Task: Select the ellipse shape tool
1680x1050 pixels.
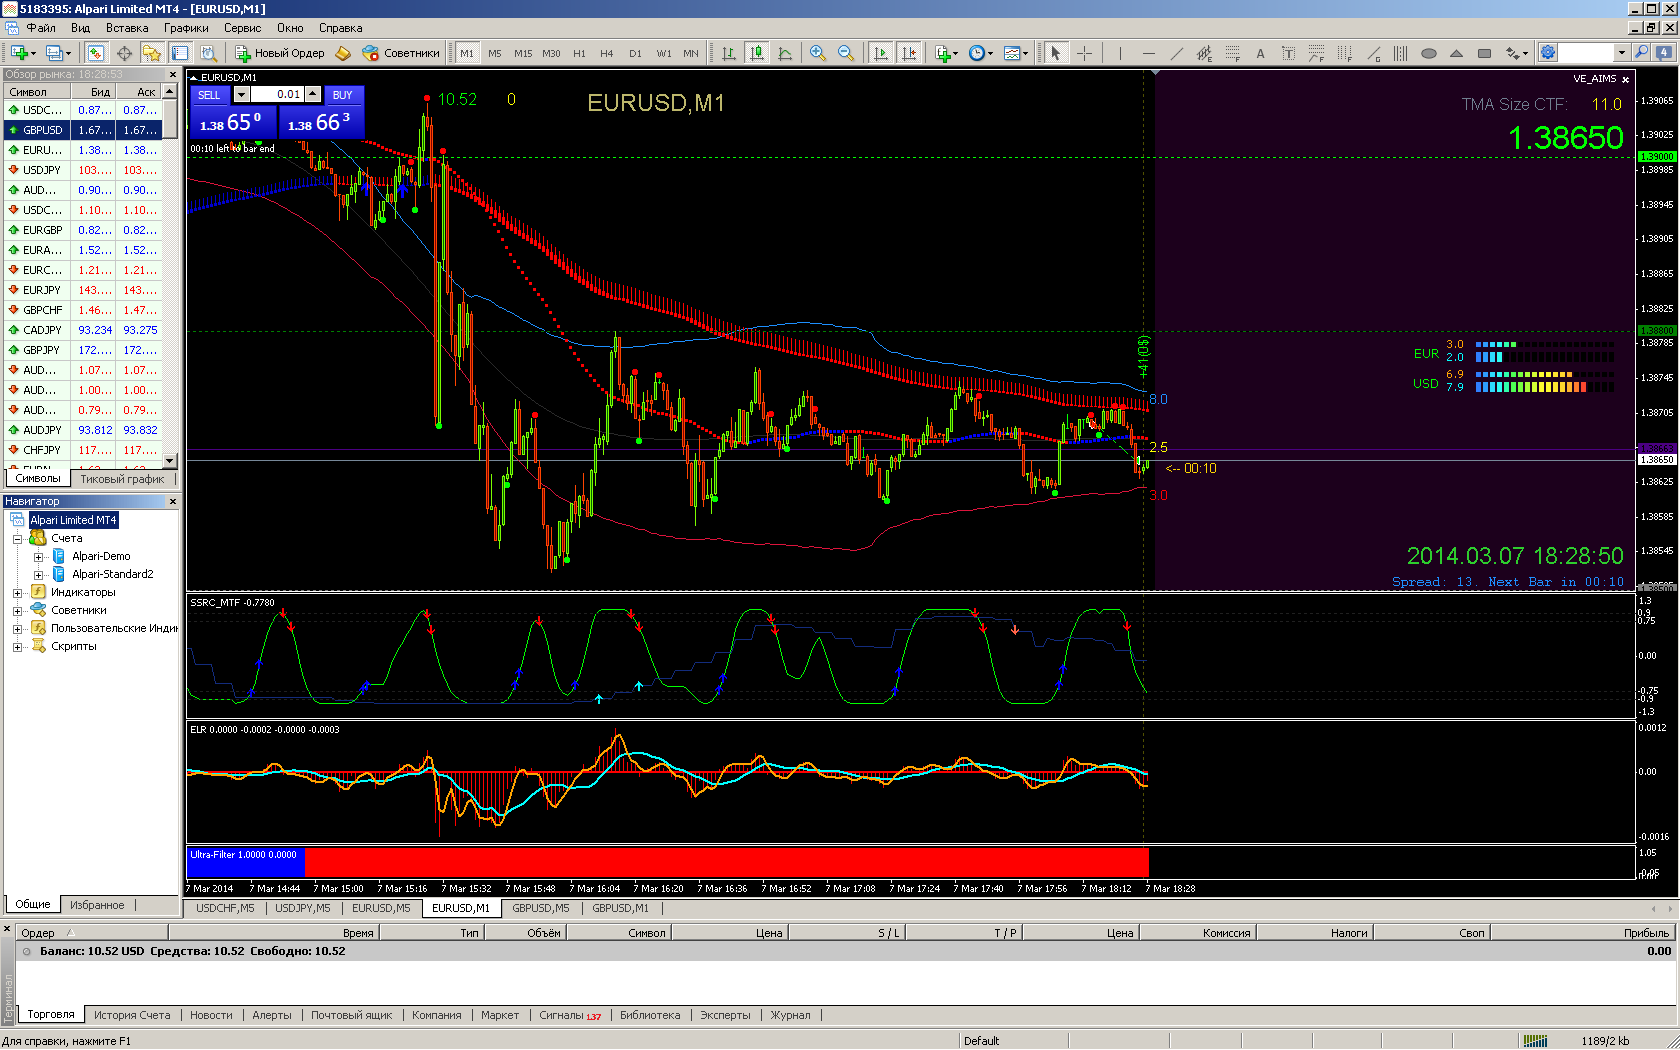Action: coord(1428,53)
